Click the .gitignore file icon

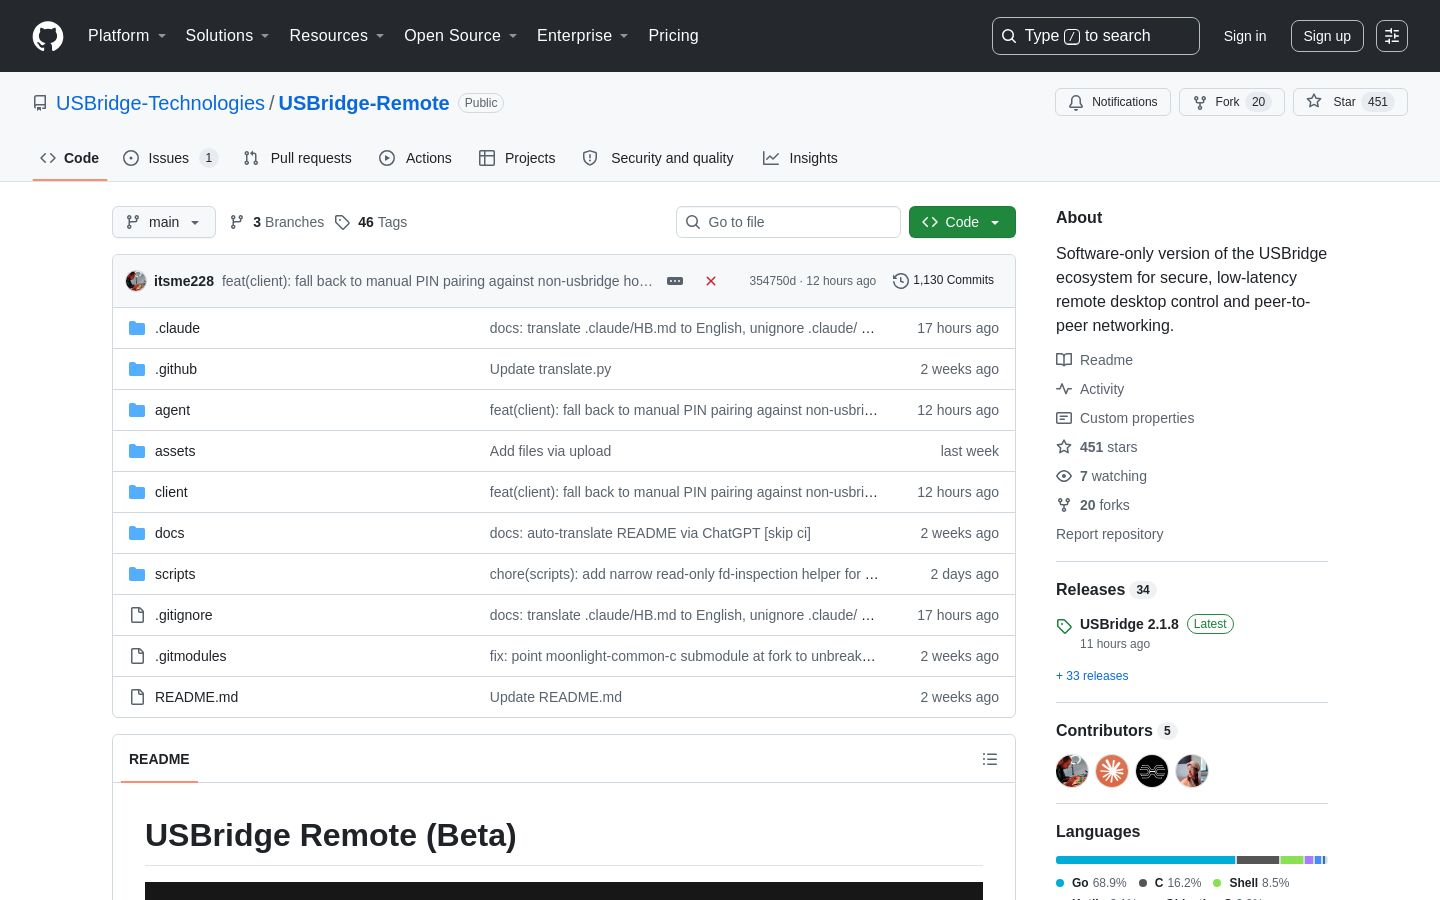[137, 615]
